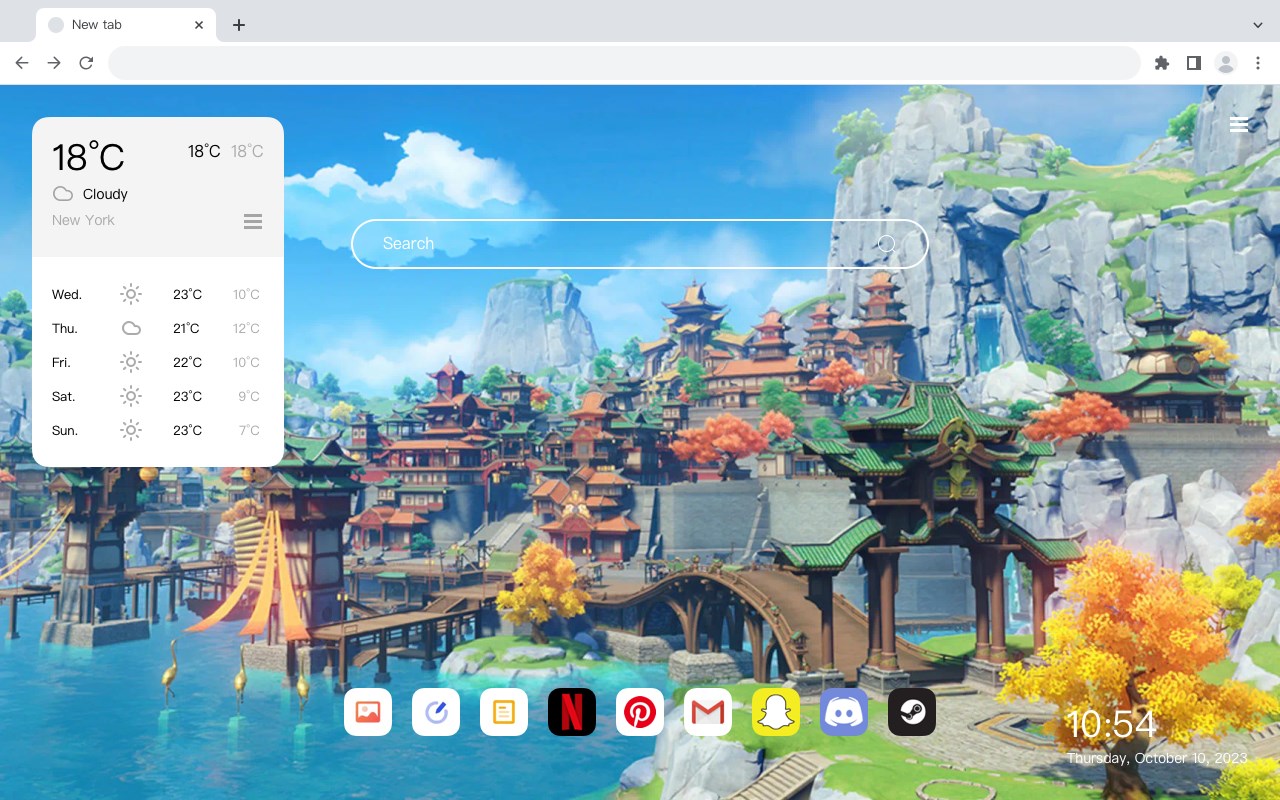Image resolution: width=1280 pixels, height=800 pixels.
Task: Open the Discord shortcut
Action: click(844, 712)
